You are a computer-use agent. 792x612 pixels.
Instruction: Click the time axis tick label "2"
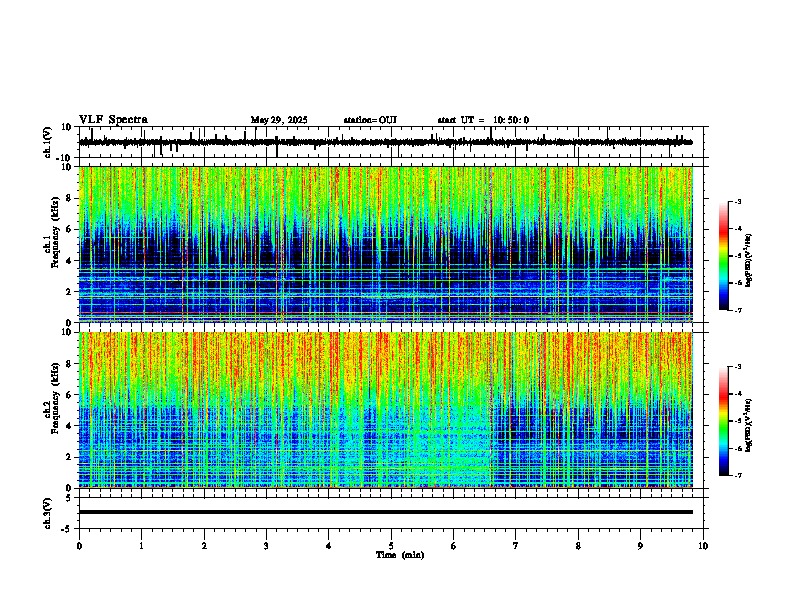(204, 546)
